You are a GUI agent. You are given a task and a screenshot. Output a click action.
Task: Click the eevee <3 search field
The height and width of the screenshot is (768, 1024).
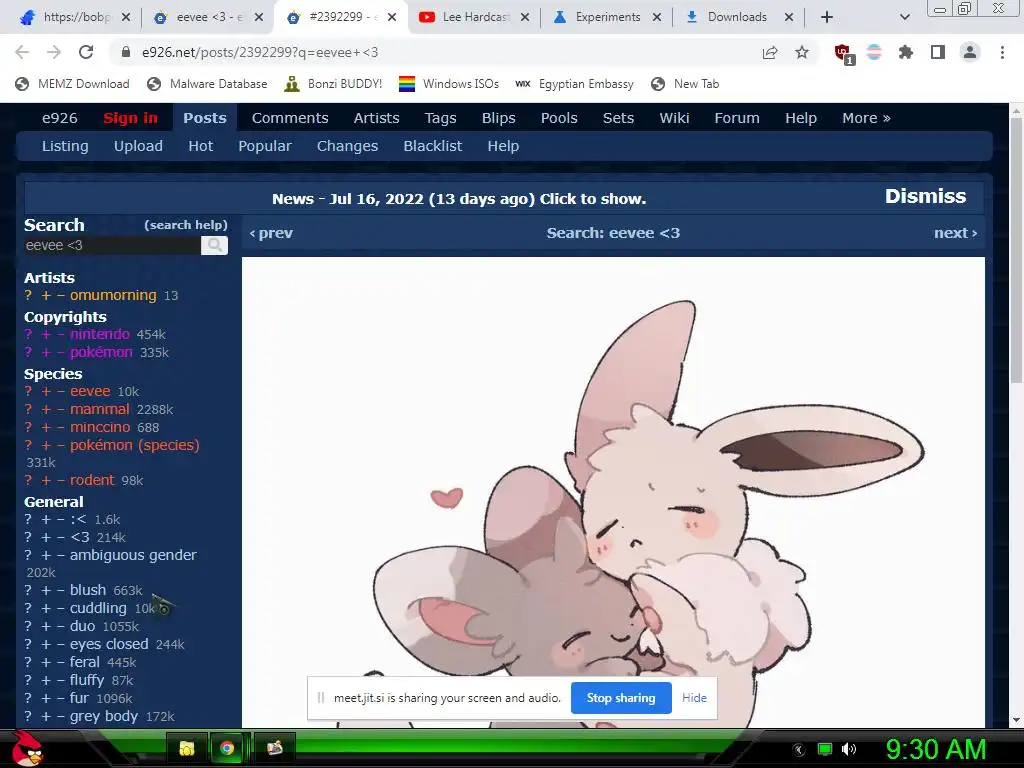pyautogui.click(x=112, y=246)
